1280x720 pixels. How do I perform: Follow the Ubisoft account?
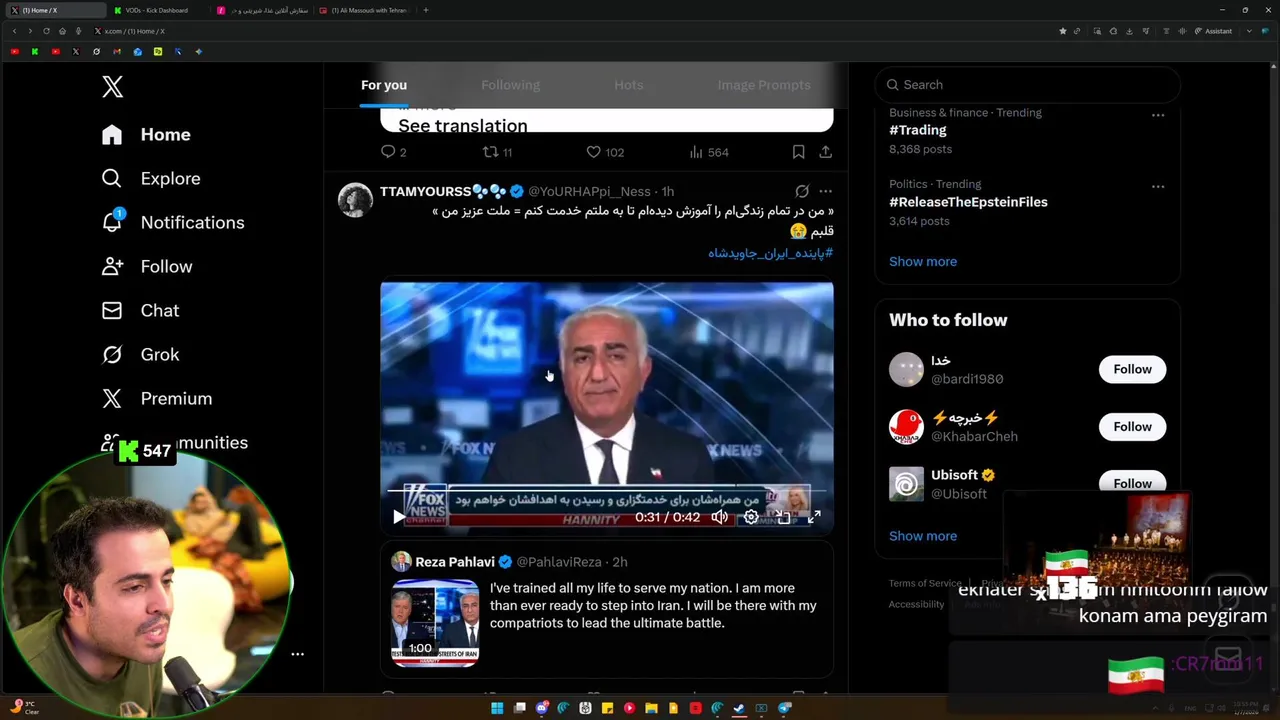tap(1132, 482)
